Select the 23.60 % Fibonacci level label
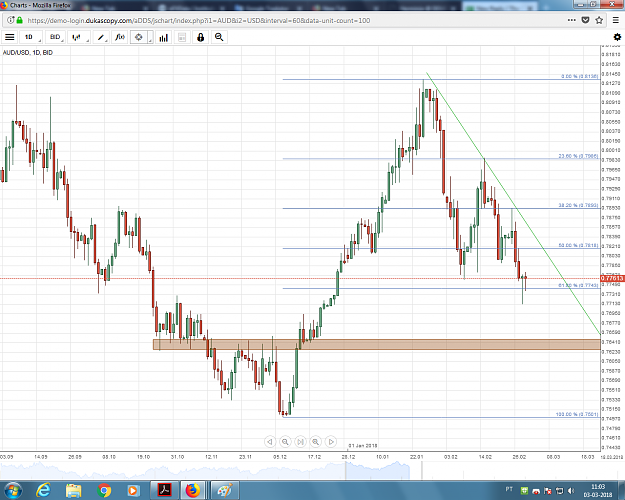Viewport: 625px width, 500px height. point(578,156)
